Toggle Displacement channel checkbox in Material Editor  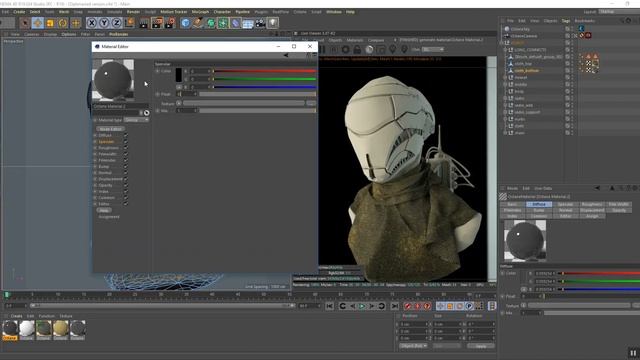pyautogui.click(x=126, y=179)
